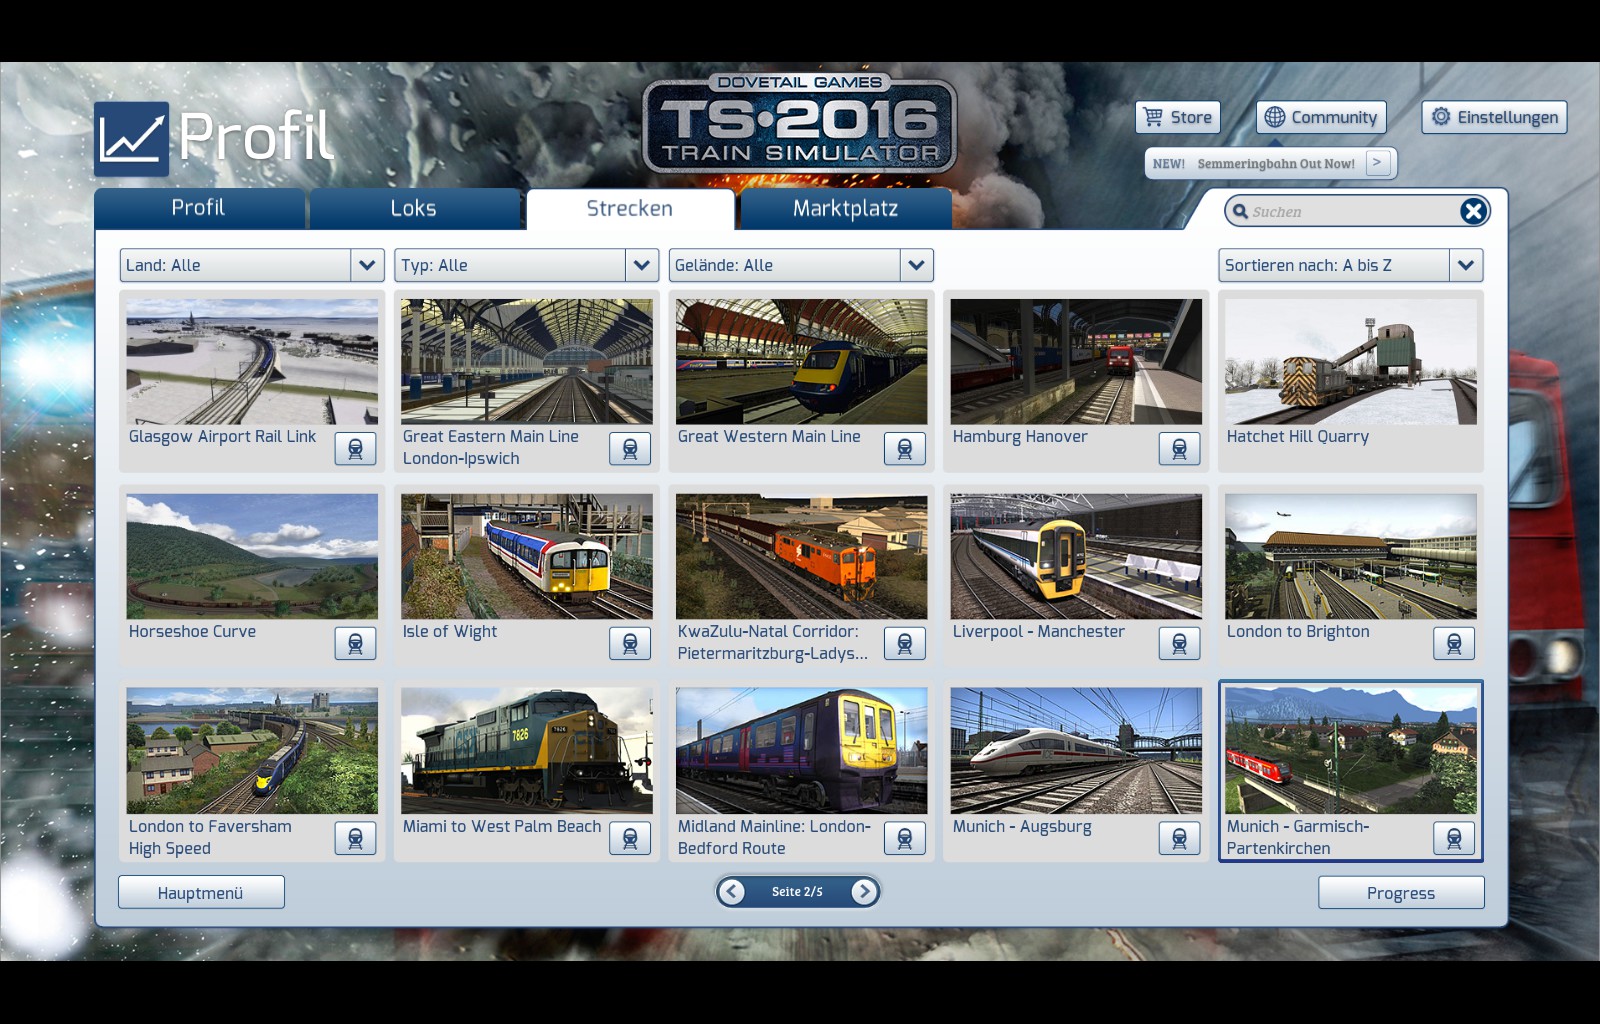Open Semmeringbahn news arrow button
This screenshot has height=1024, width=1600.
pyautogui.click(x=1378, y=163)
